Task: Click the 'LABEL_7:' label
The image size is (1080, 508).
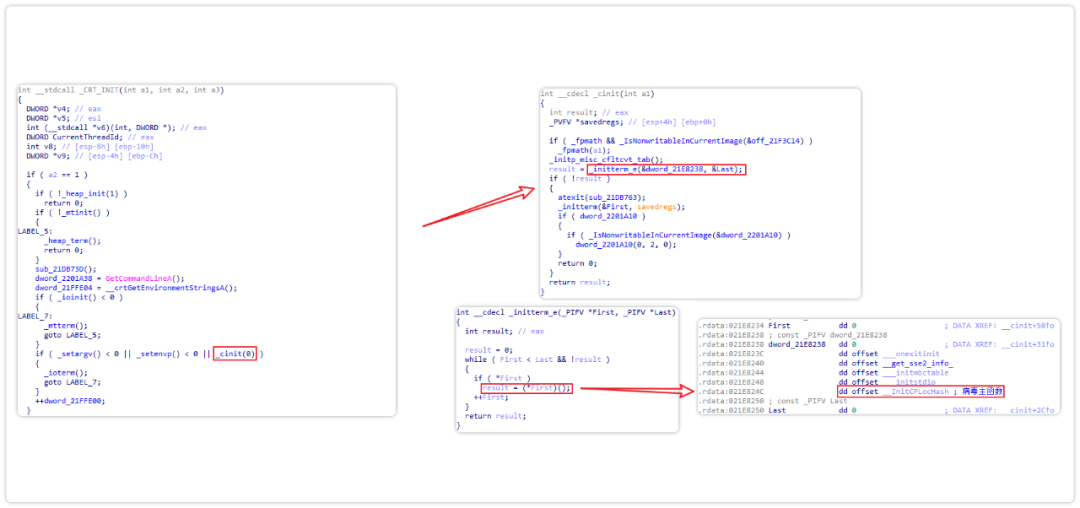Action: (x=34, y=316)
